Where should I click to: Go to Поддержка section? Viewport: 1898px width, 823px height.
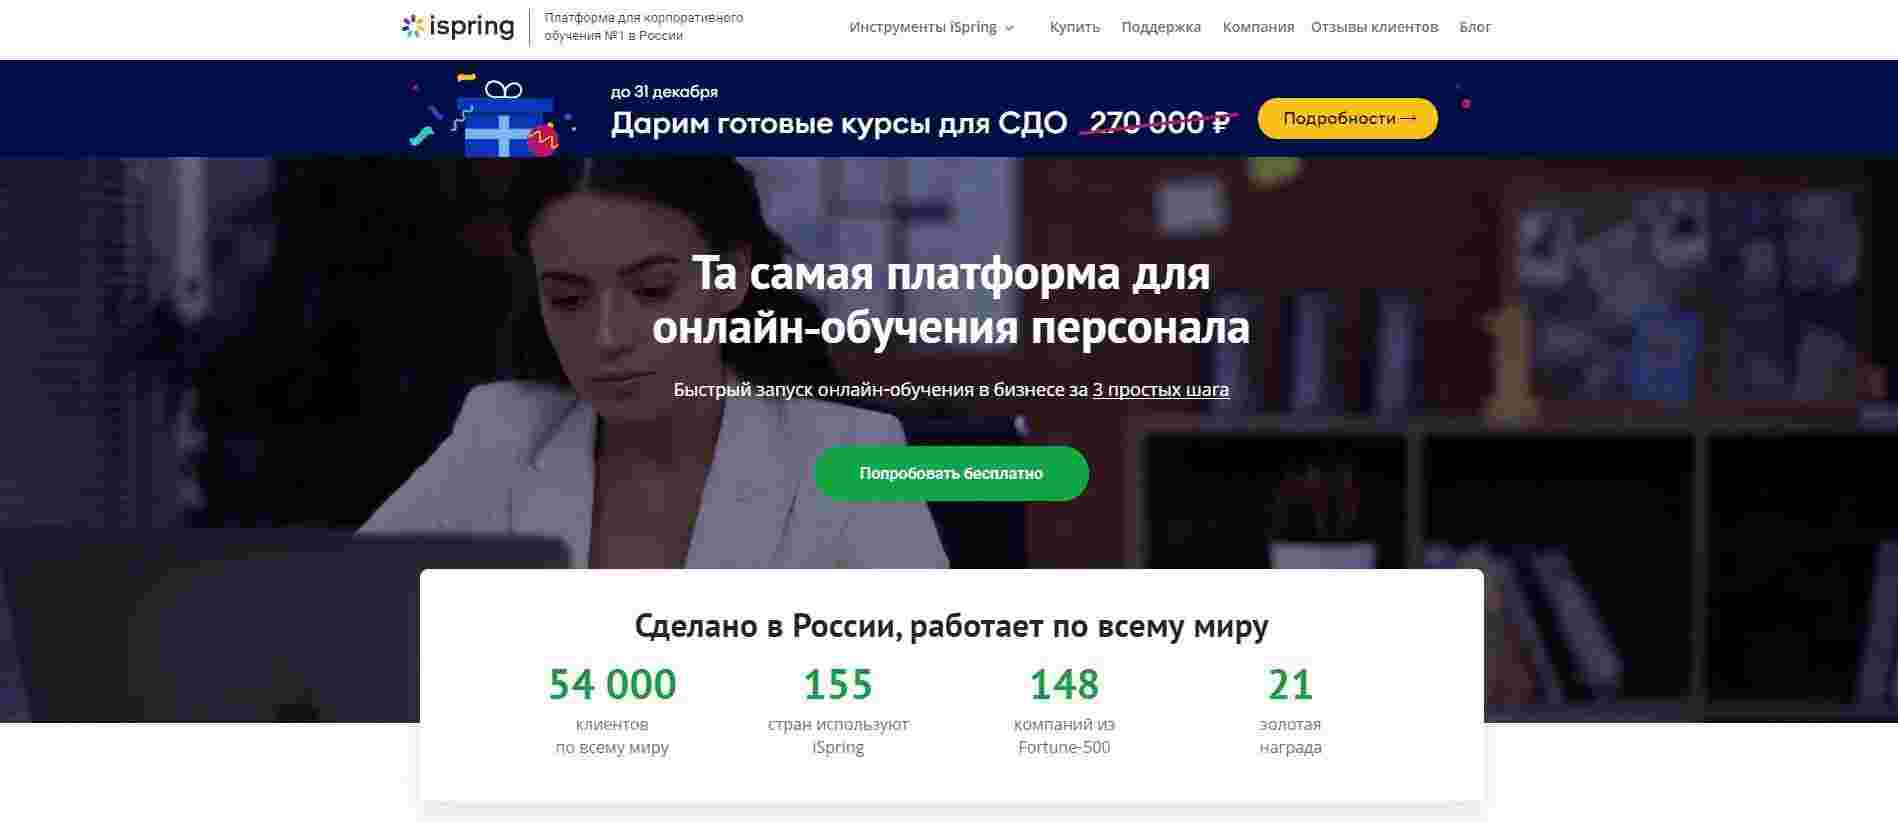click(x=1161, y=27)
